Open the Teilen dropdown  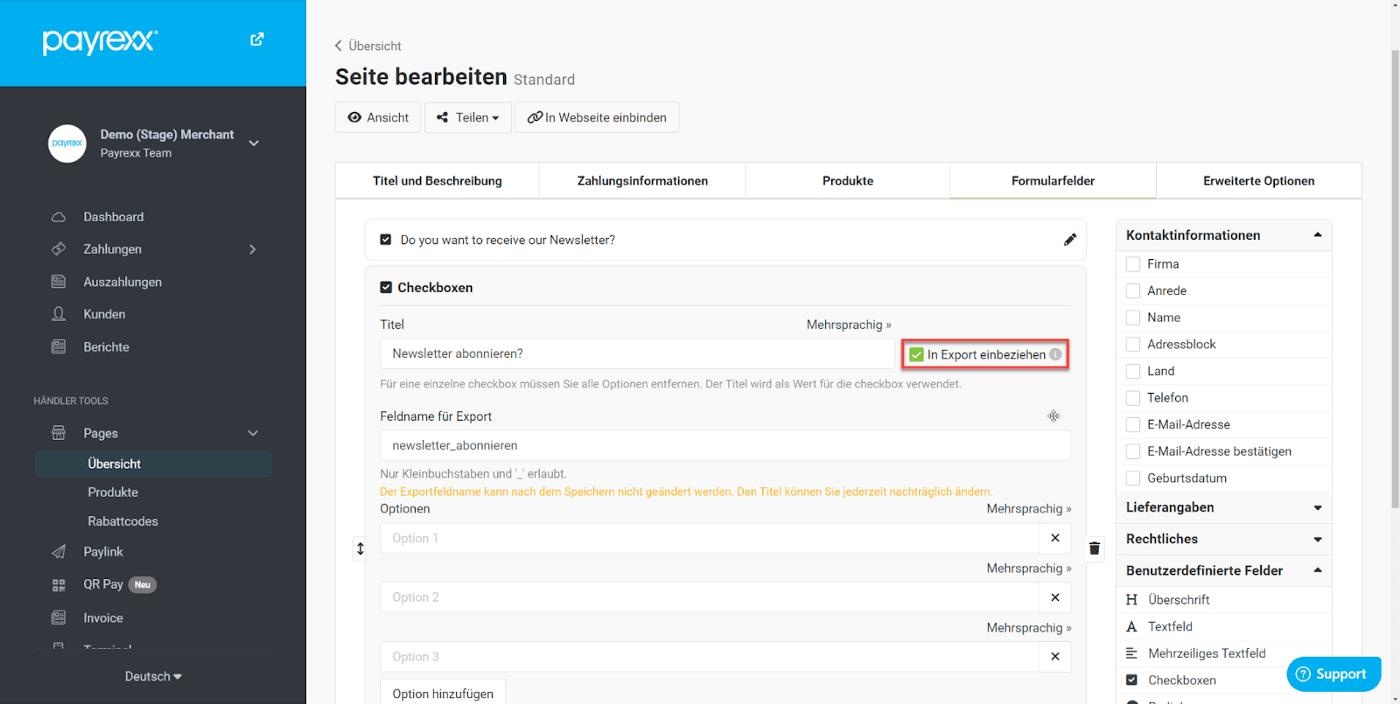pos(468,117)
